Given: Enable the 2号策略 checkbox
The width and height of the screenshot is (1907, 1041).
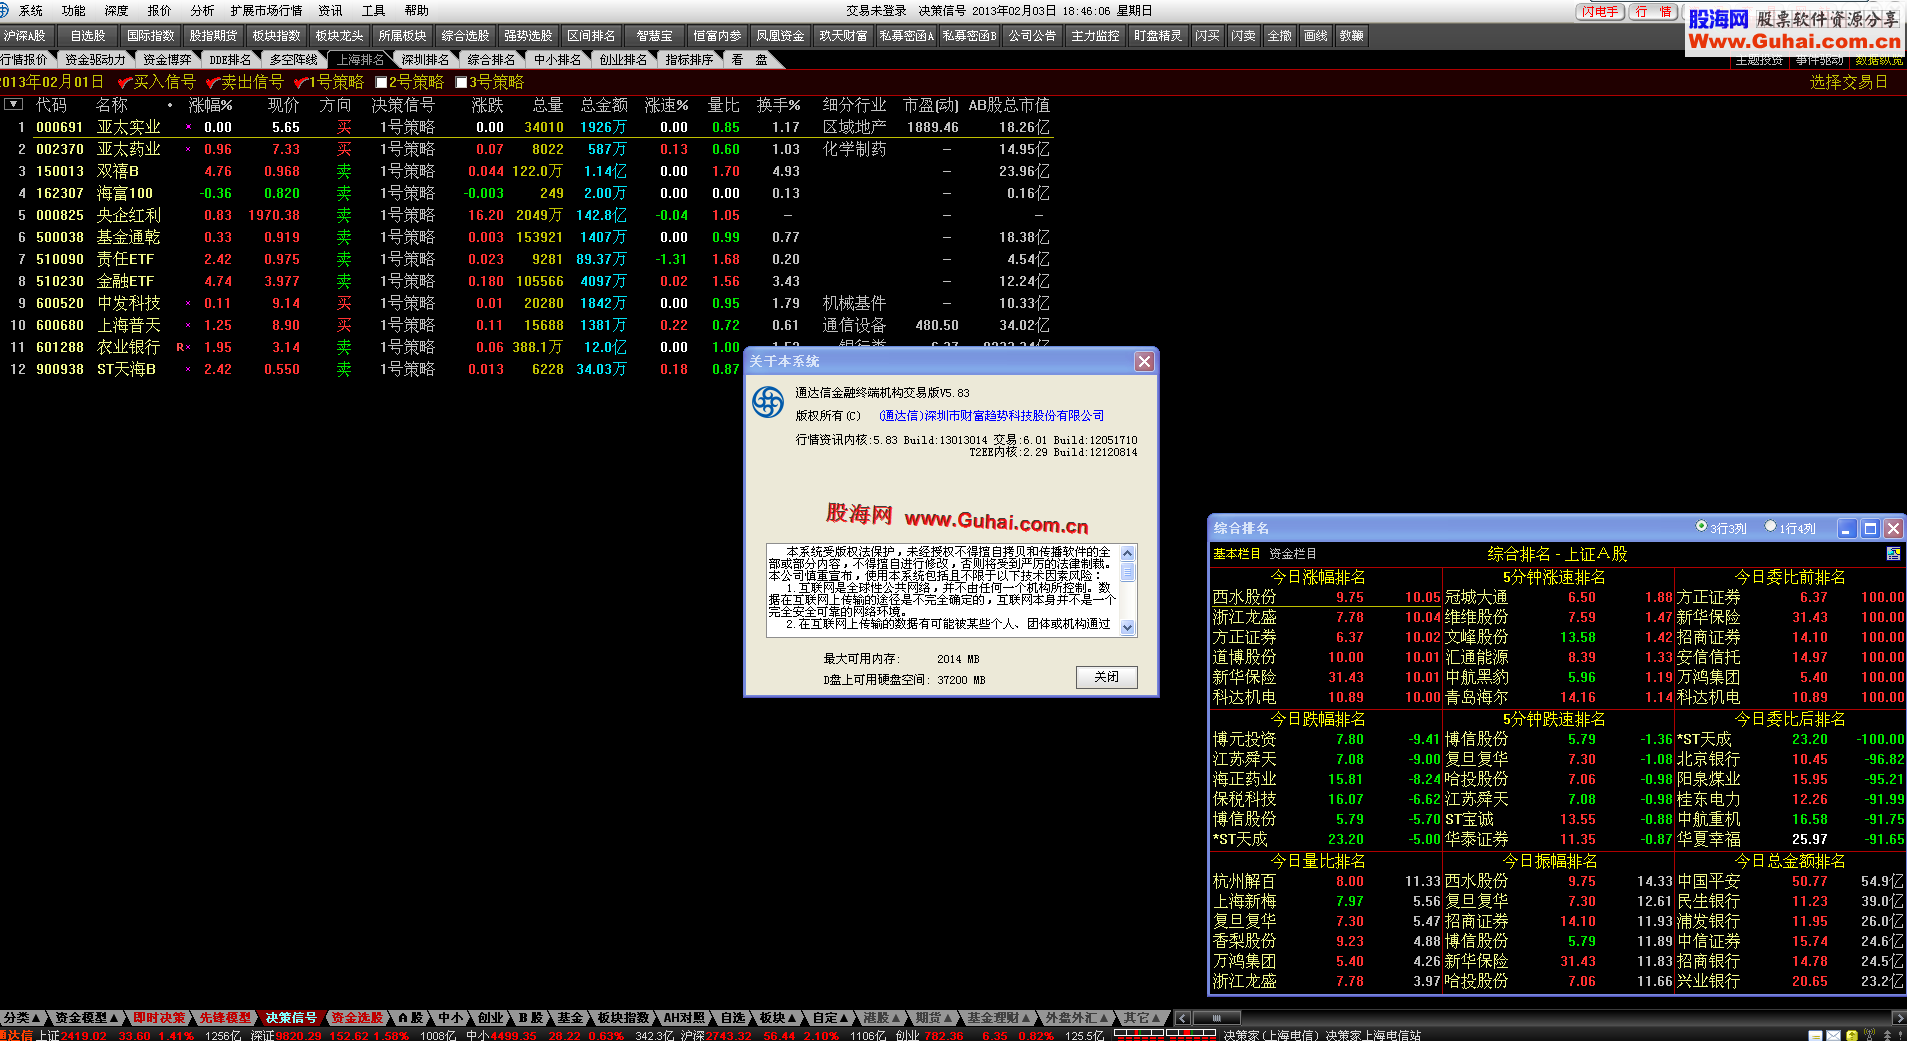Looking at the screenshot, I should (381, 82).
